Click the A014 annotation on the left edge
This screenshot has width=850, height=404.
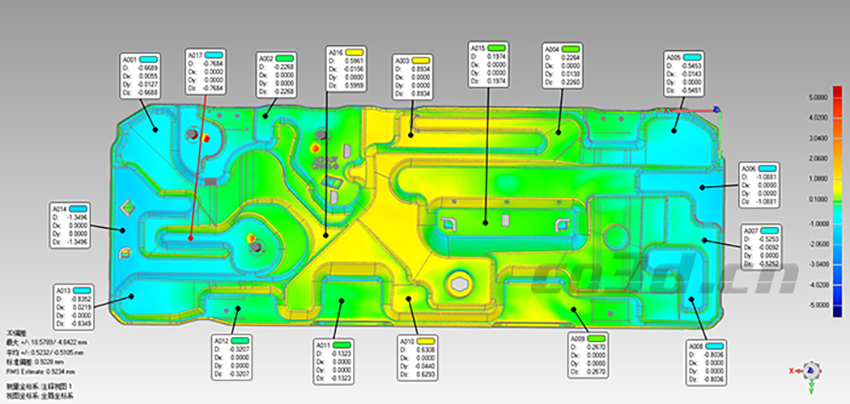point(71,225)
